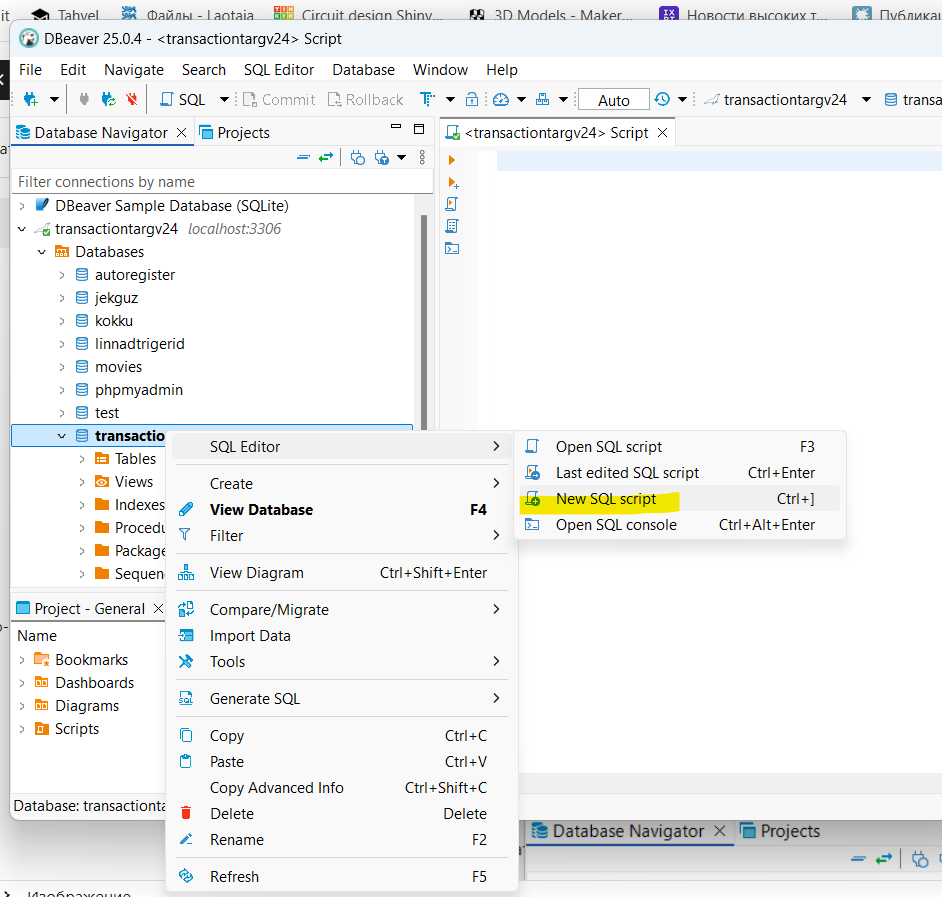Open the active connection dropdown arrow
This screenshot has width=942, height=897.
coord(866,100)
